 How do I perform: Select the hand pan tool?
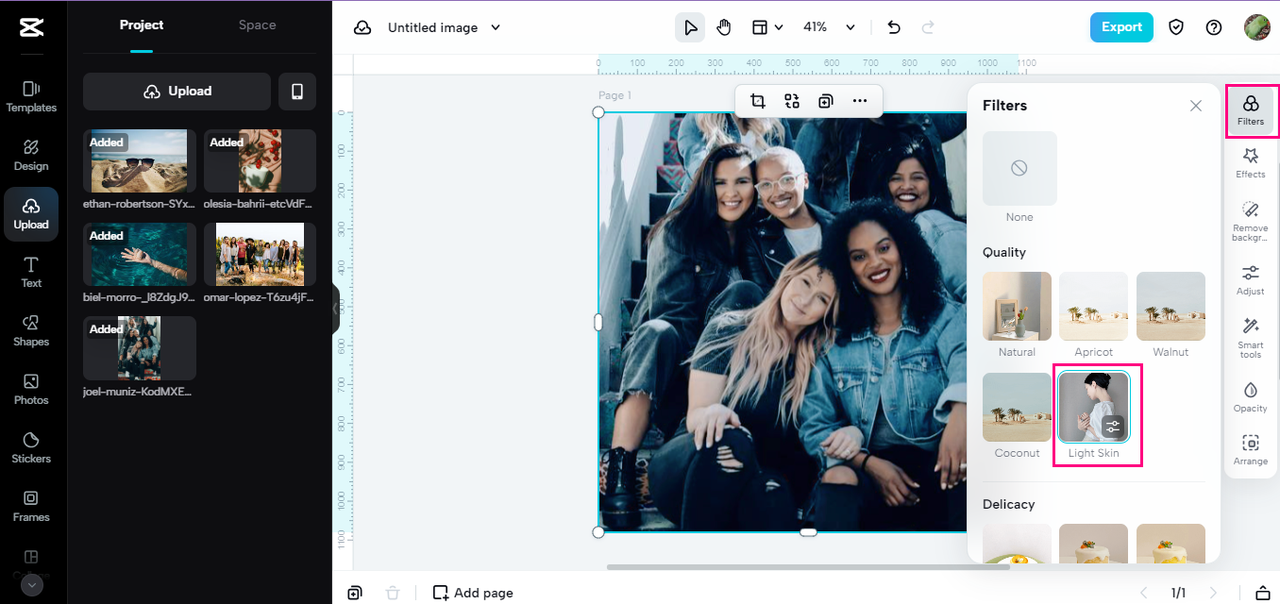point(724,28)
